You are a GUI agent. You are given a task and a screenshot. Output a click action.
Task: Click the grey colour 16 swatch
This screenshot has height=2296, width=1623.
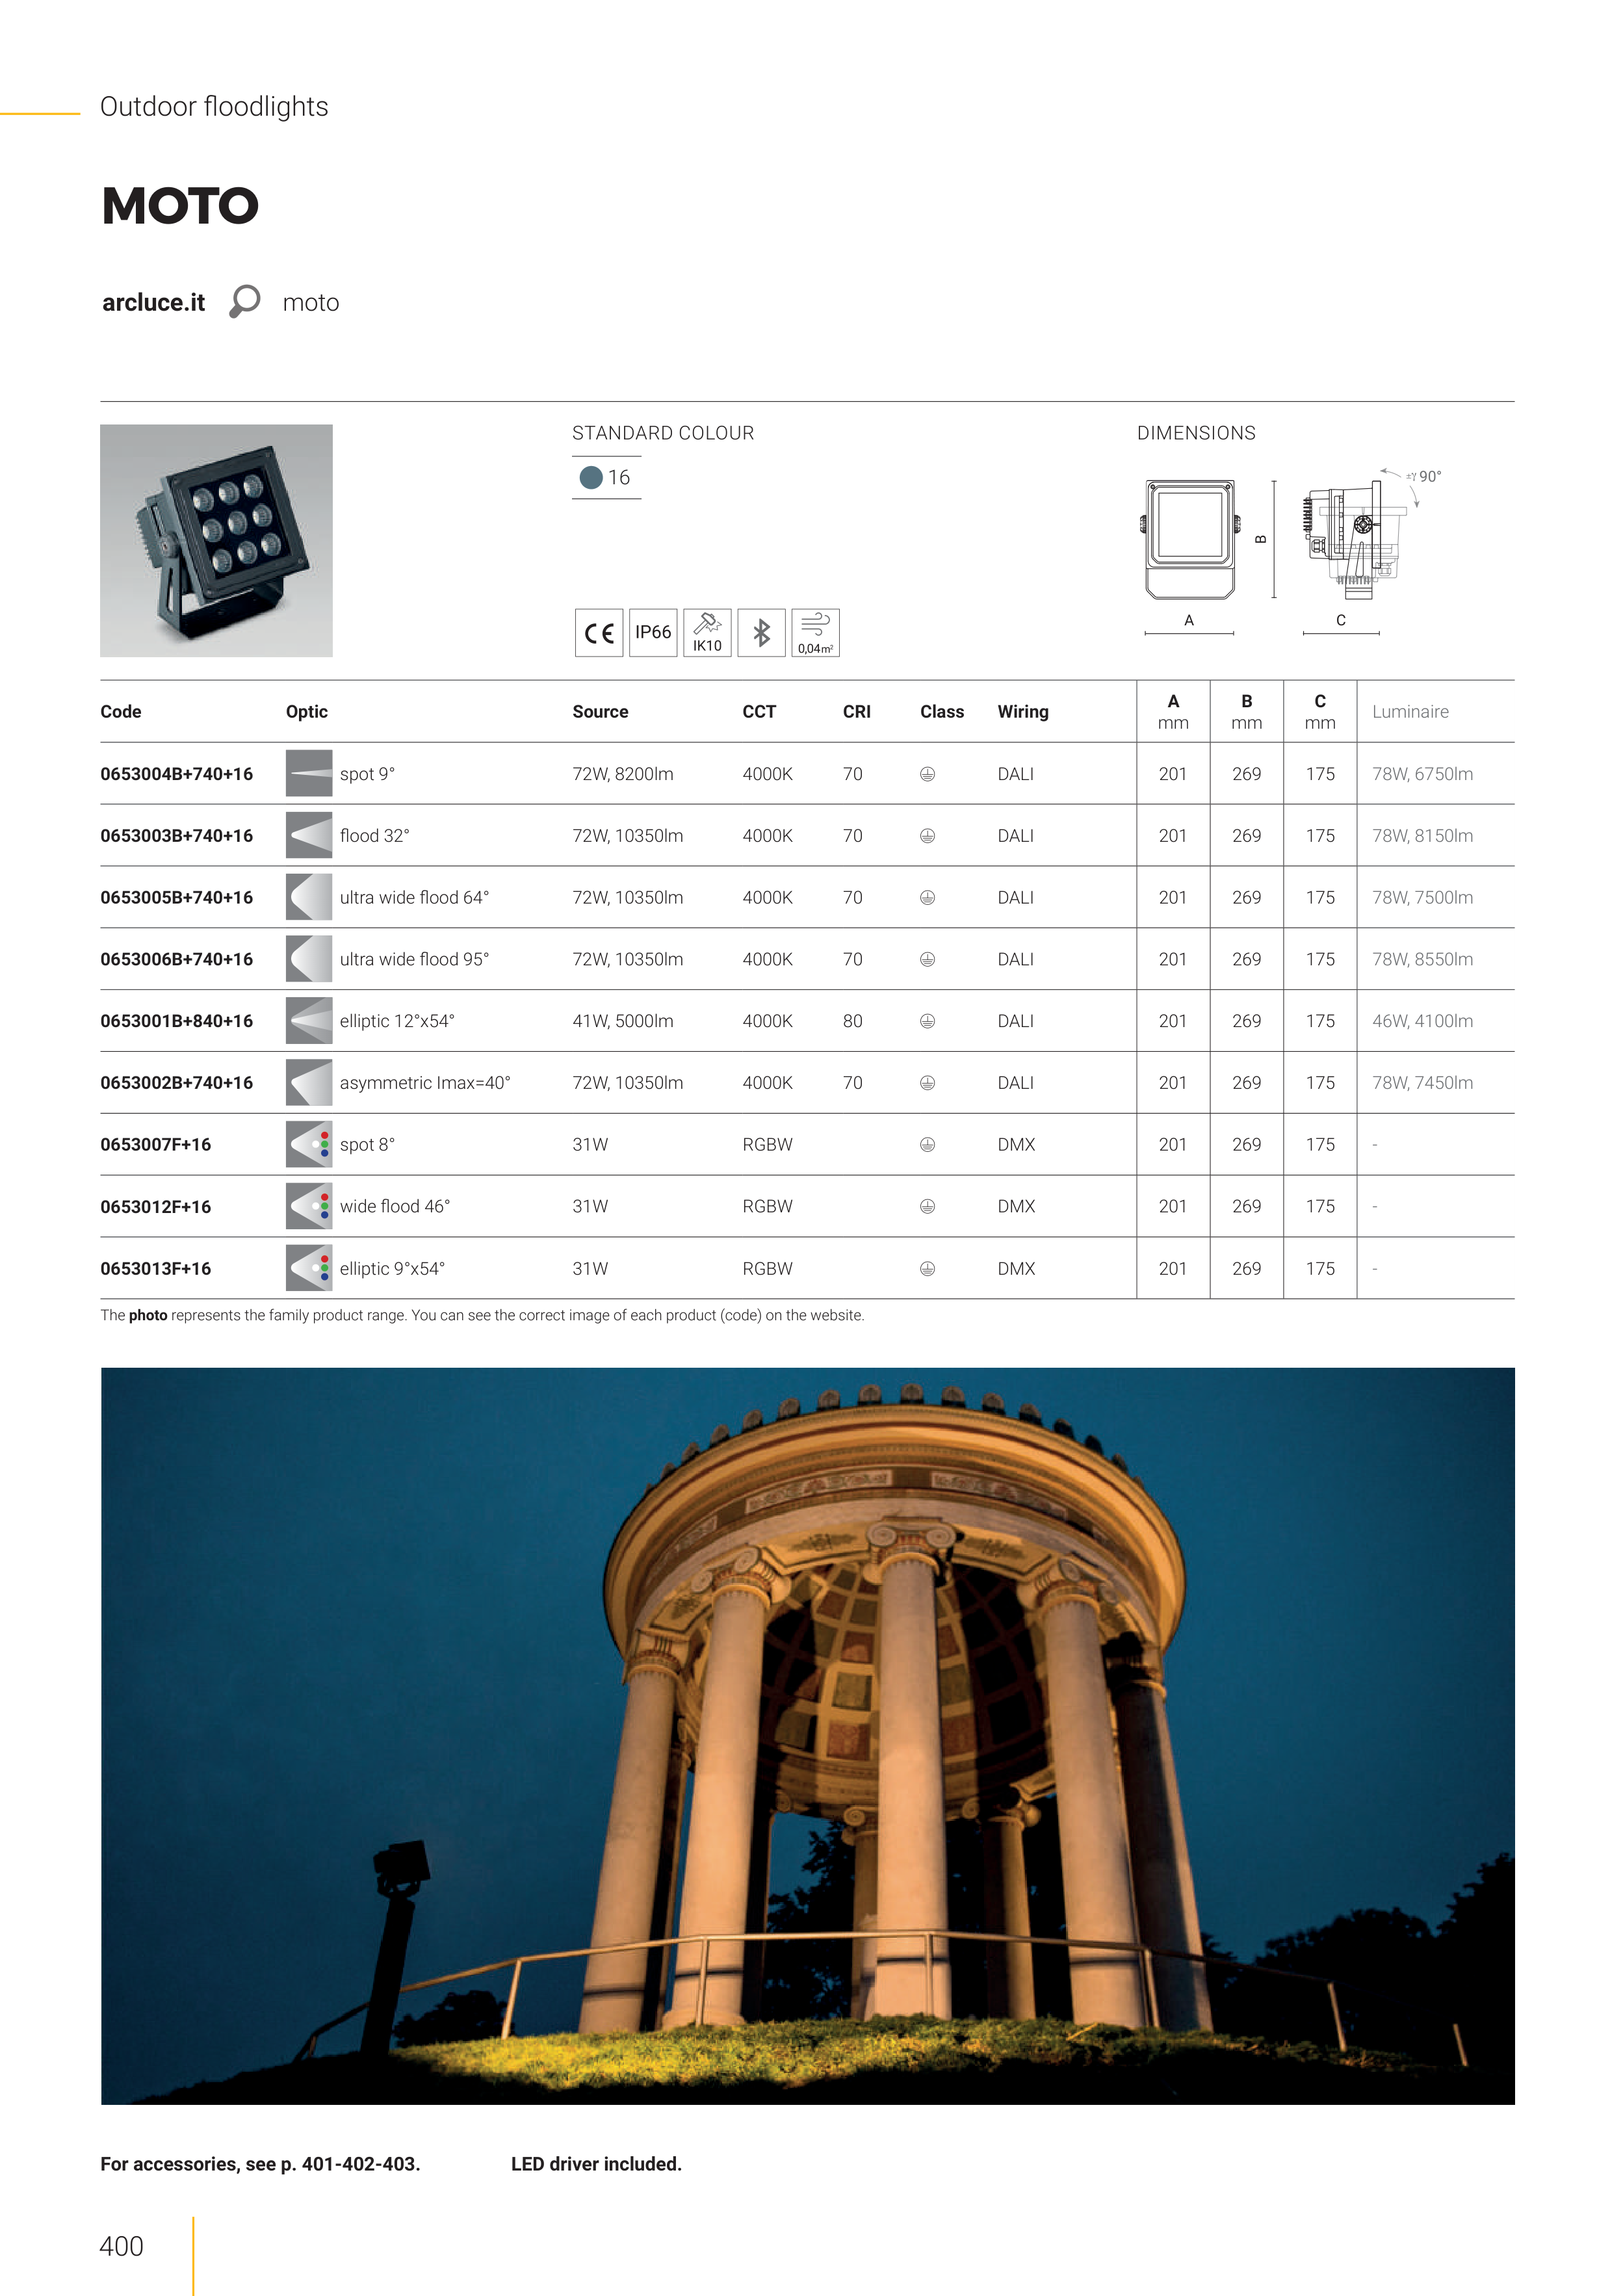tap(591, 477)
